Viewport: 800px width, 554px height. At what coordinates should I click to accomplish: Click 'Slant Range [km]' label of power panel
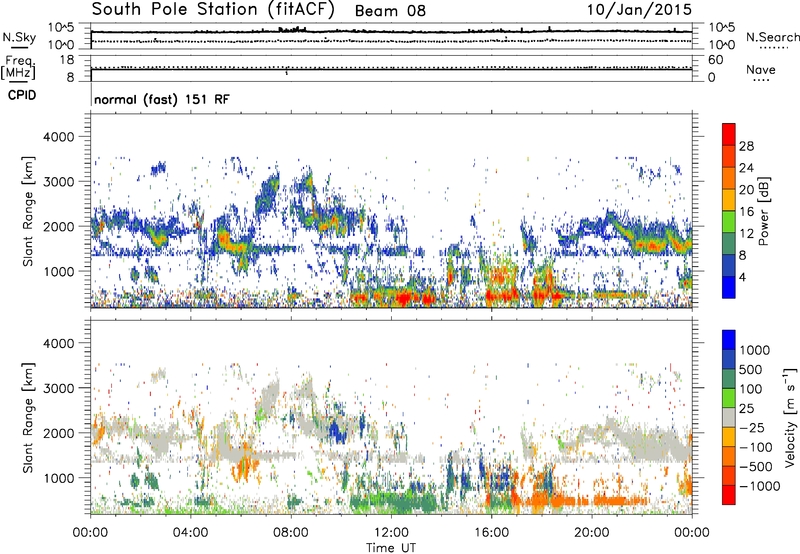[28, 211]
